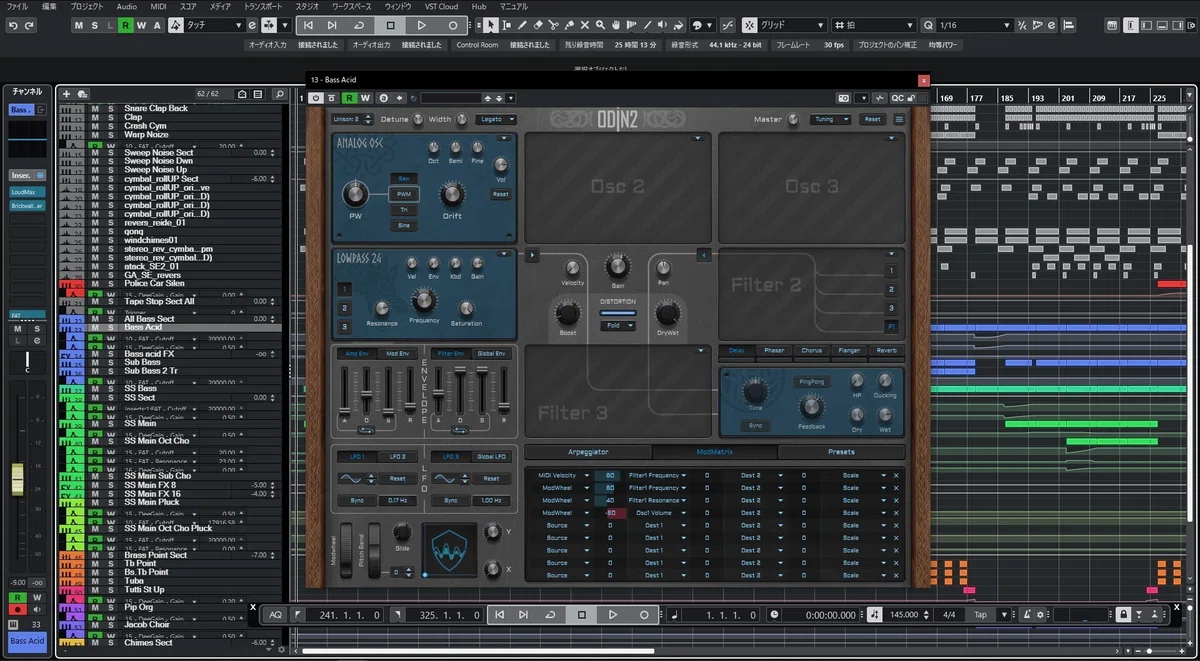Activate plugin power button in Odin2 header
This screenshot has width=1200, height=661.
[x=315, y=98]
